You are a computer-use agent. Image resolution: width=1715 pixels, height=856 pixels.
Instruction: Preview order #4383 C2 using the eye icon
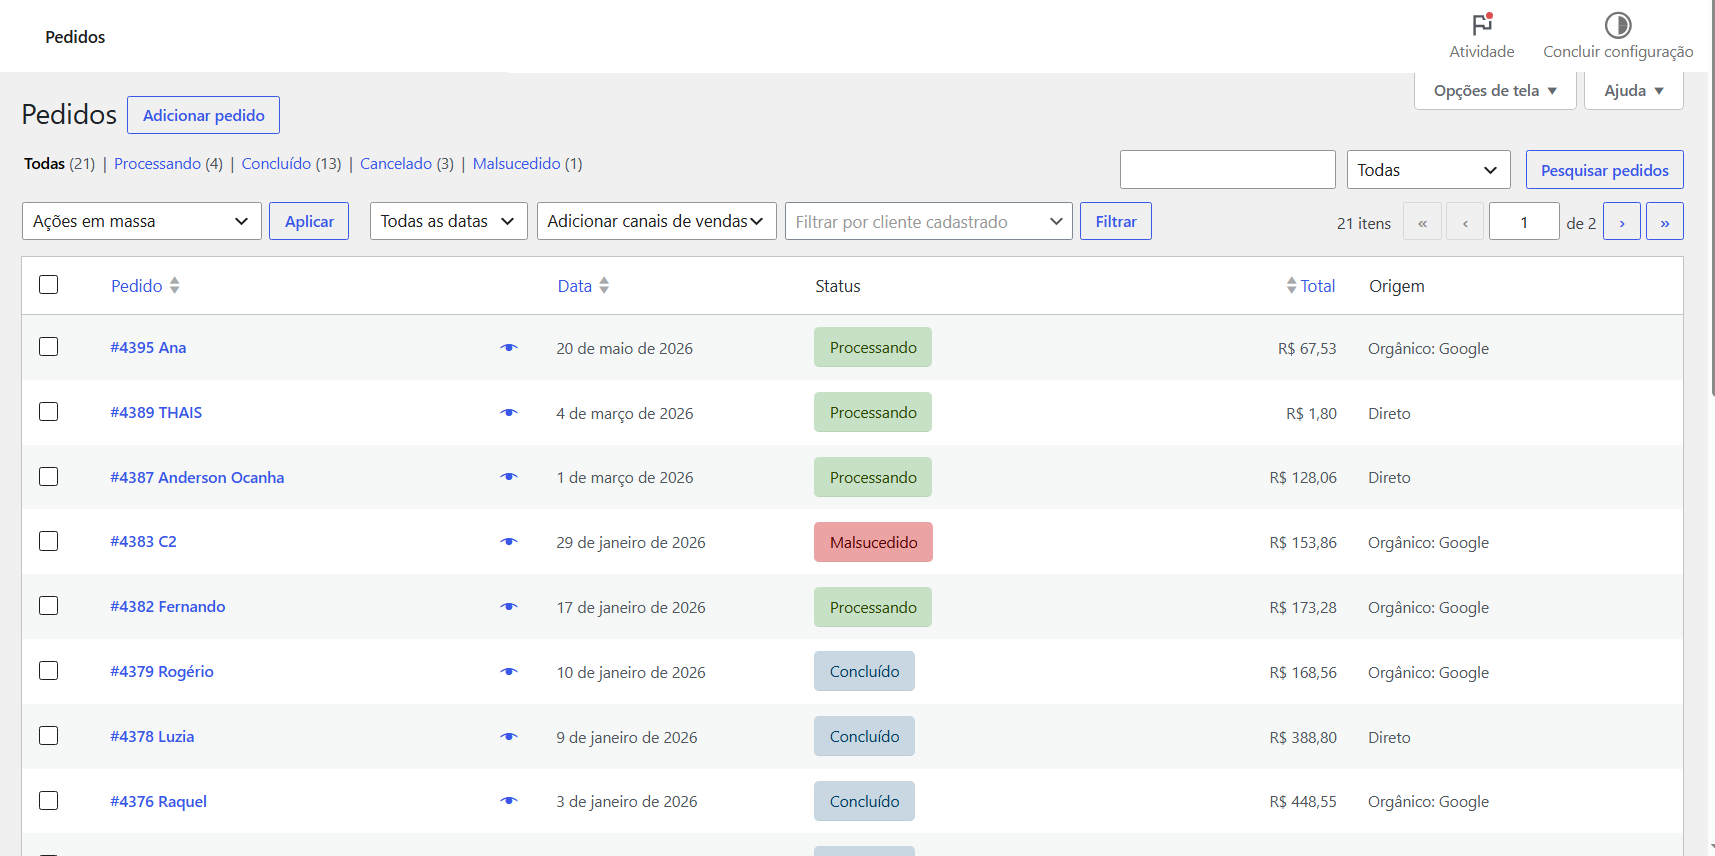509,542
